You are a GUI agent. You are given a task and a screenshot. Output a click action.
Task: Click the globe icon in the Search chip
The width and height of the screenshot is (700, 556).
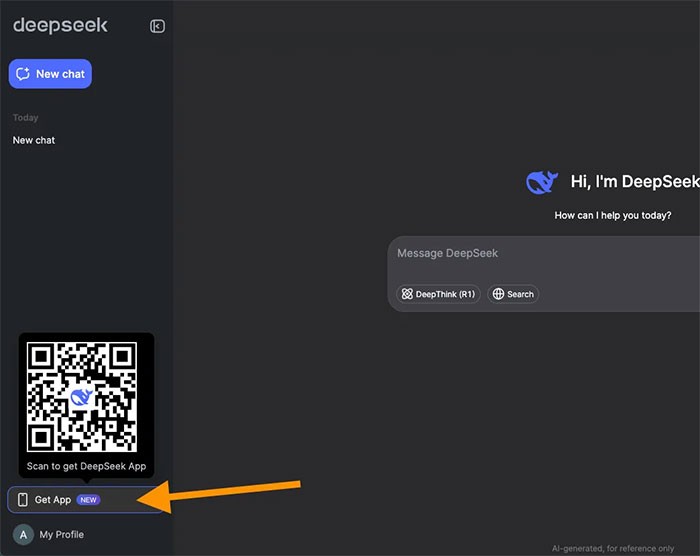point(499,294)
